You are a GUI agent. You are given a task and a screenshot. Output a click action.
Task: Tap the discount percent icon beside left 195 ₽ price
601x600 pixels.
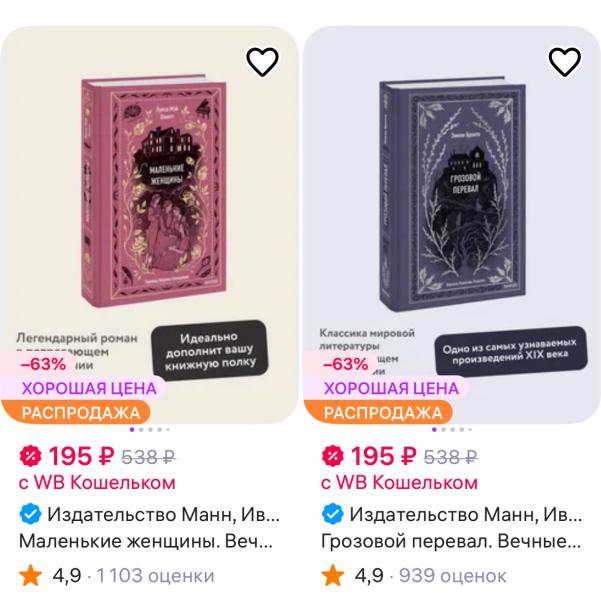point(30,456)
